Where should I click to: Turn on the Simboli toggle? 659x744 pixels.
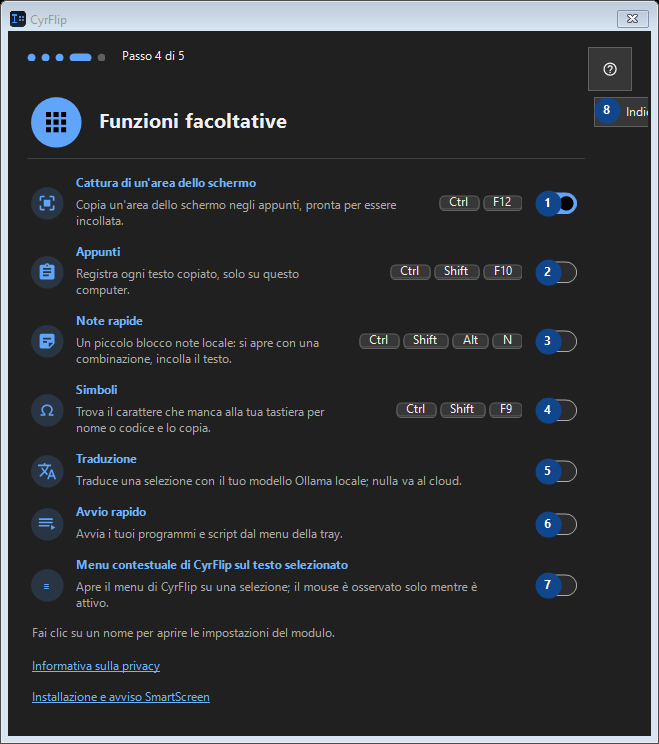click(557, 410)
